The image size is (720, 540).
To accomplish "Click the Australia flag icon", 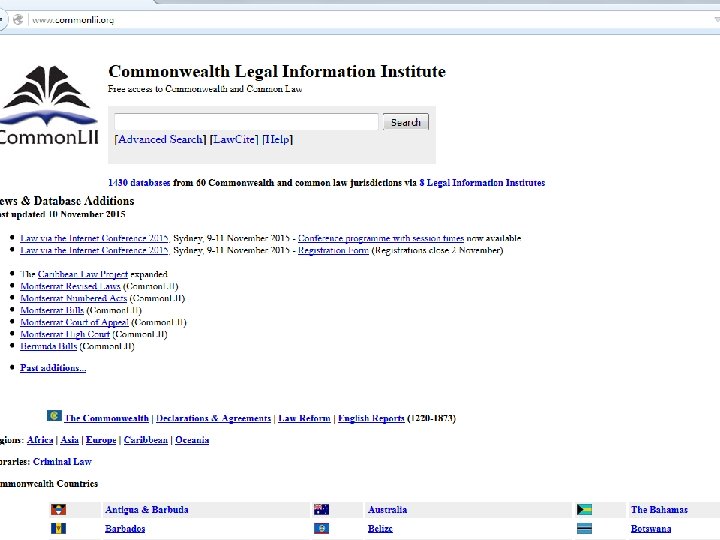I will point(321,509).
